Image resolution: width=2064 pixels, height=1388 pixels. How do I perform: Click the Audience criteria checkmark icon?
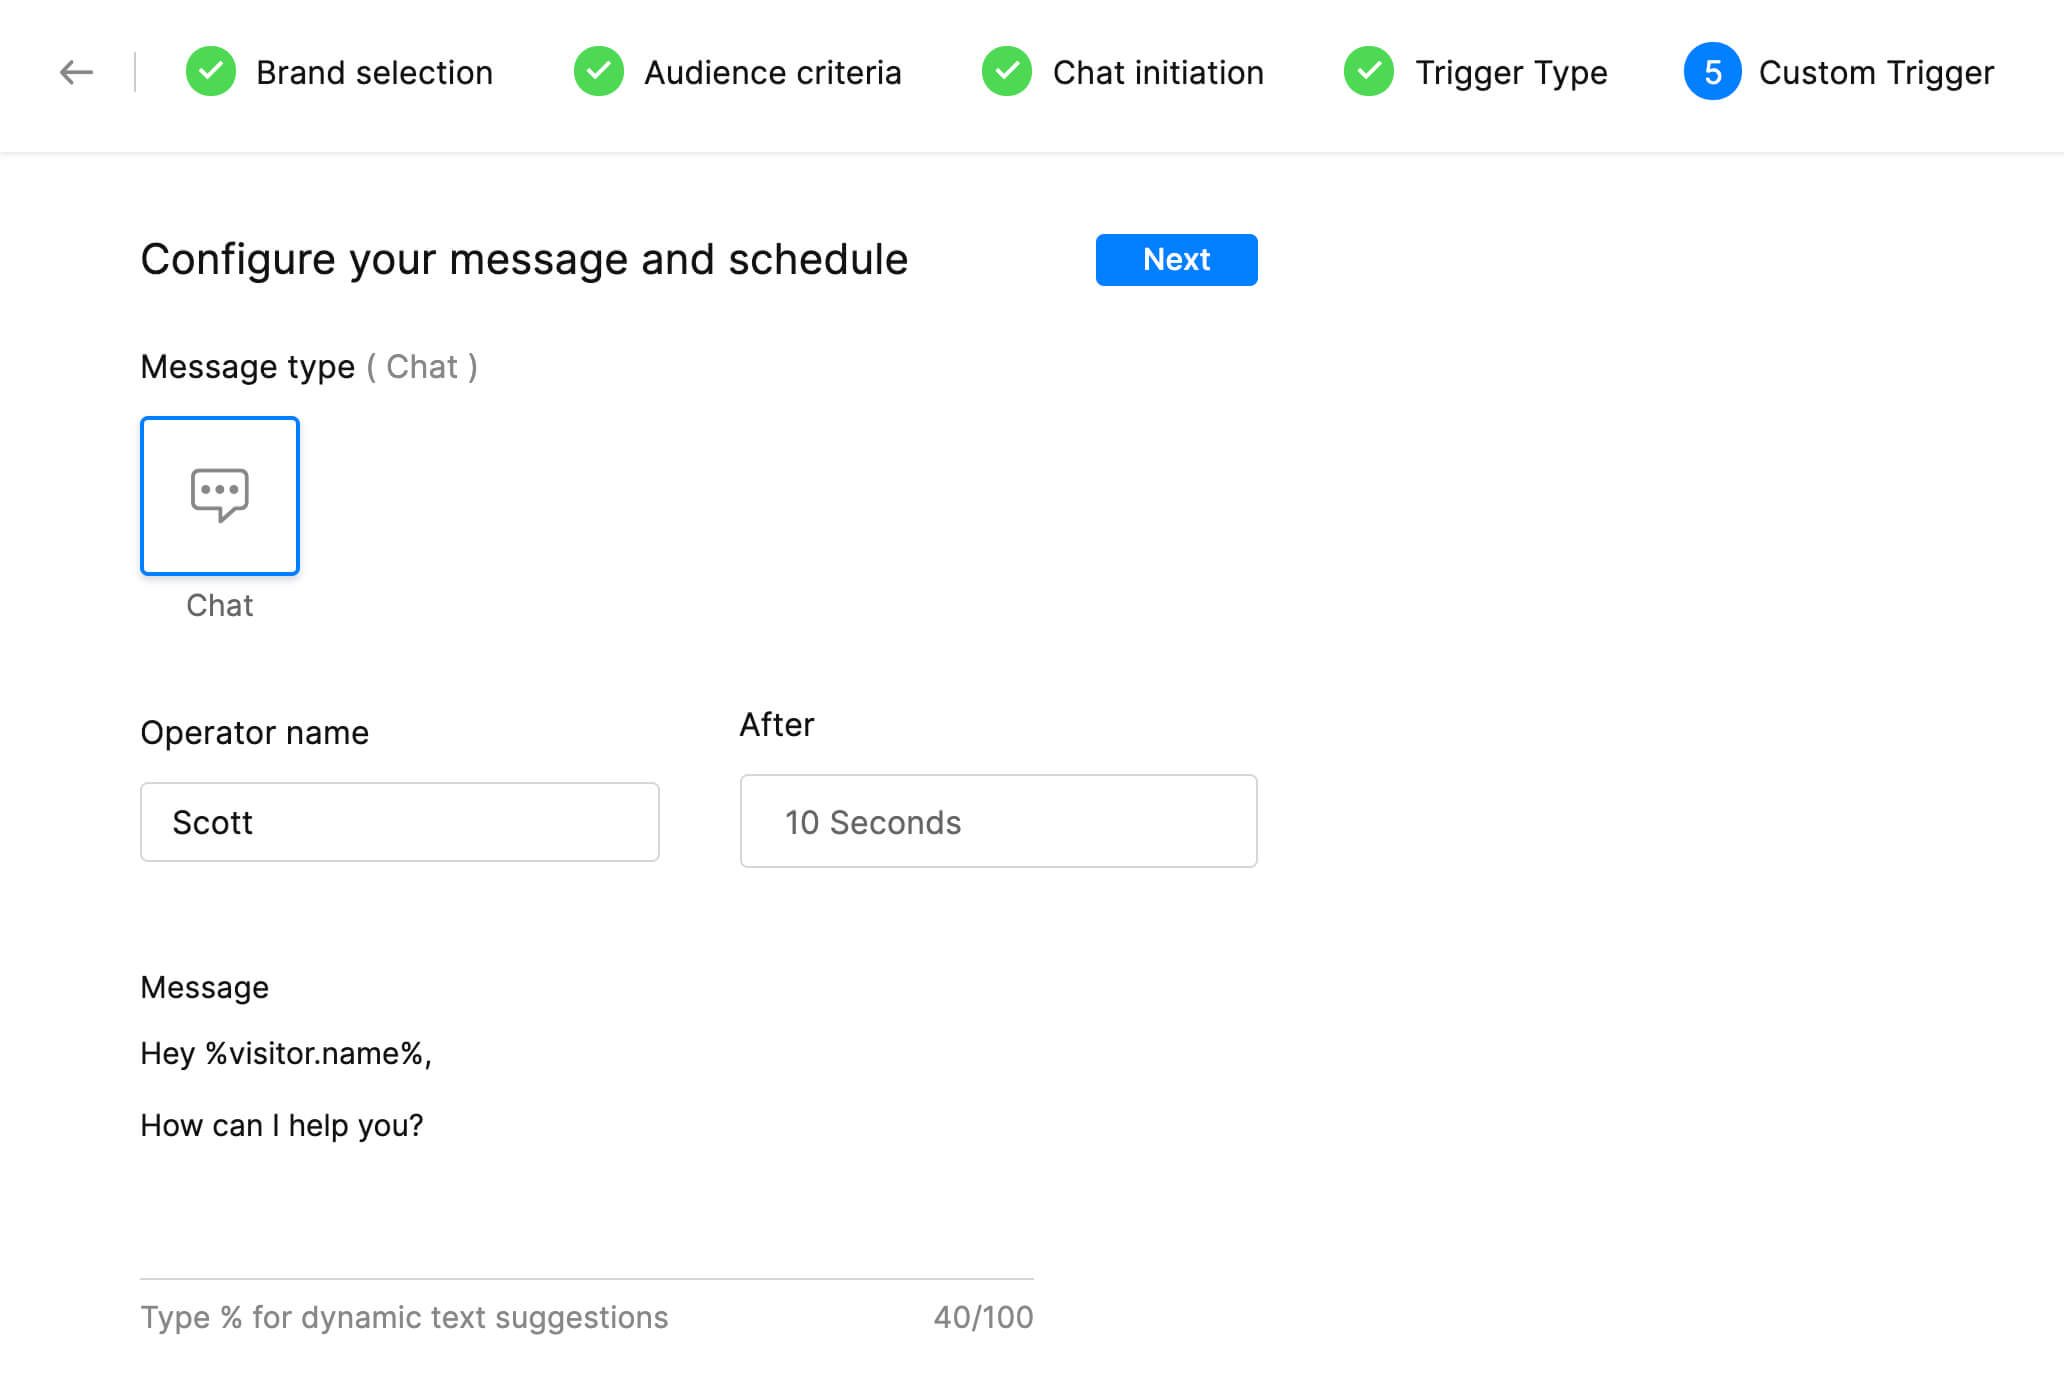click(x=596, y=70)
